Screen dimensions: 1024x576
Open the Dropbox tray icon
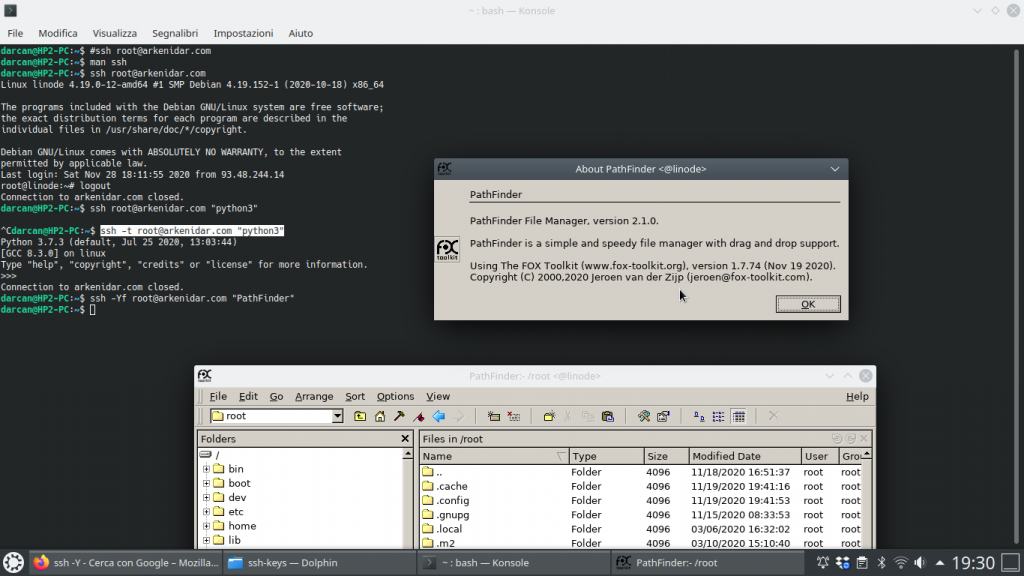(x=842, y=562)
